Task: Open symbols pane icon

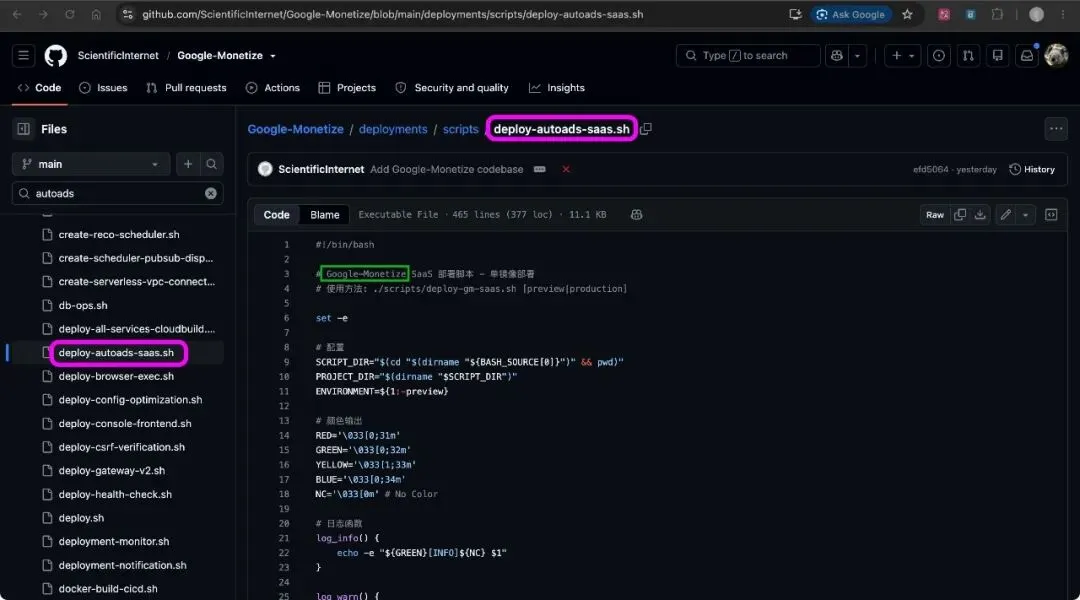Action: coord(1051,215)
